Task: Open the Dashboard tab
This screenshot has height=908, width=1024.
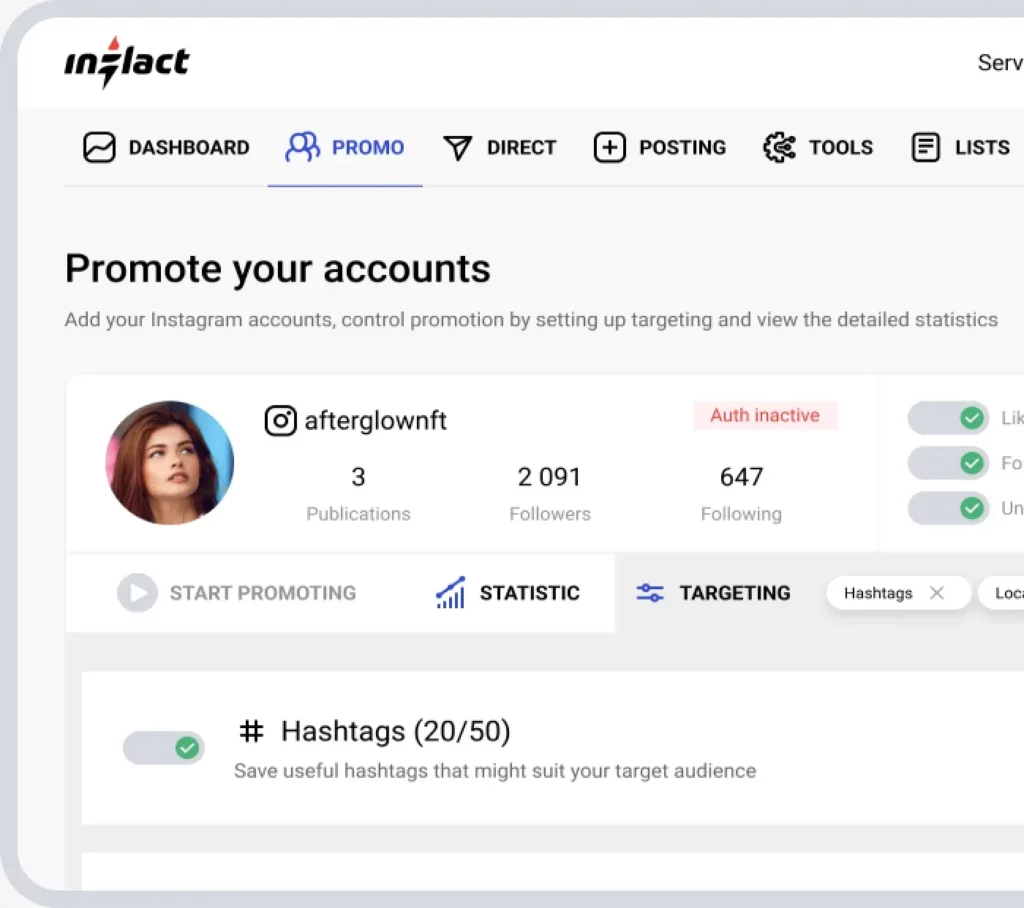Action: 165,147
